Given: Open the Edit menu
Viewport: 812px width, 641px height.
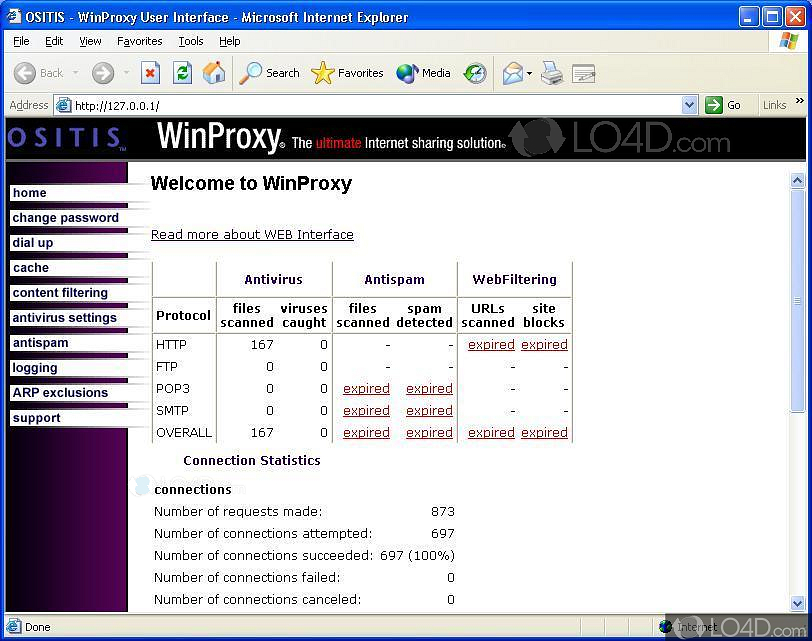Looking at the screenshot, I should (x=54, y=41).
